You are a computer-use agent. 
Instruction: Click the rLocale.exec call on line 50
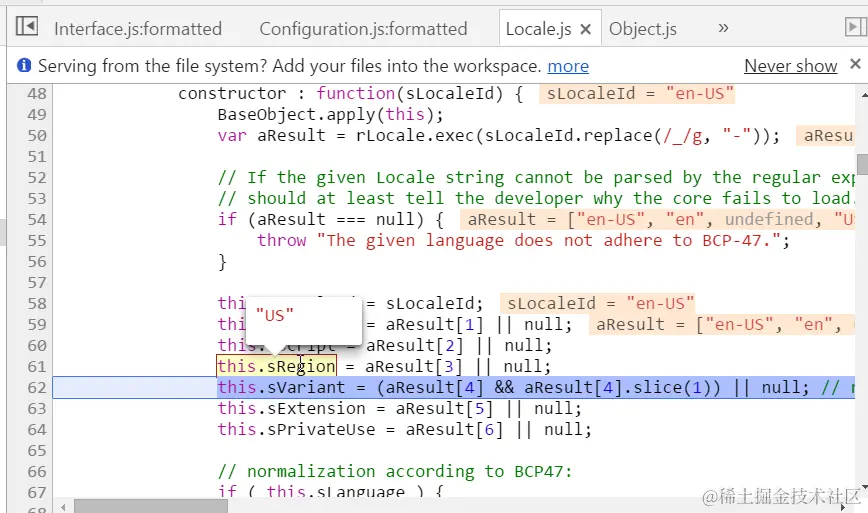coord(567,136)
